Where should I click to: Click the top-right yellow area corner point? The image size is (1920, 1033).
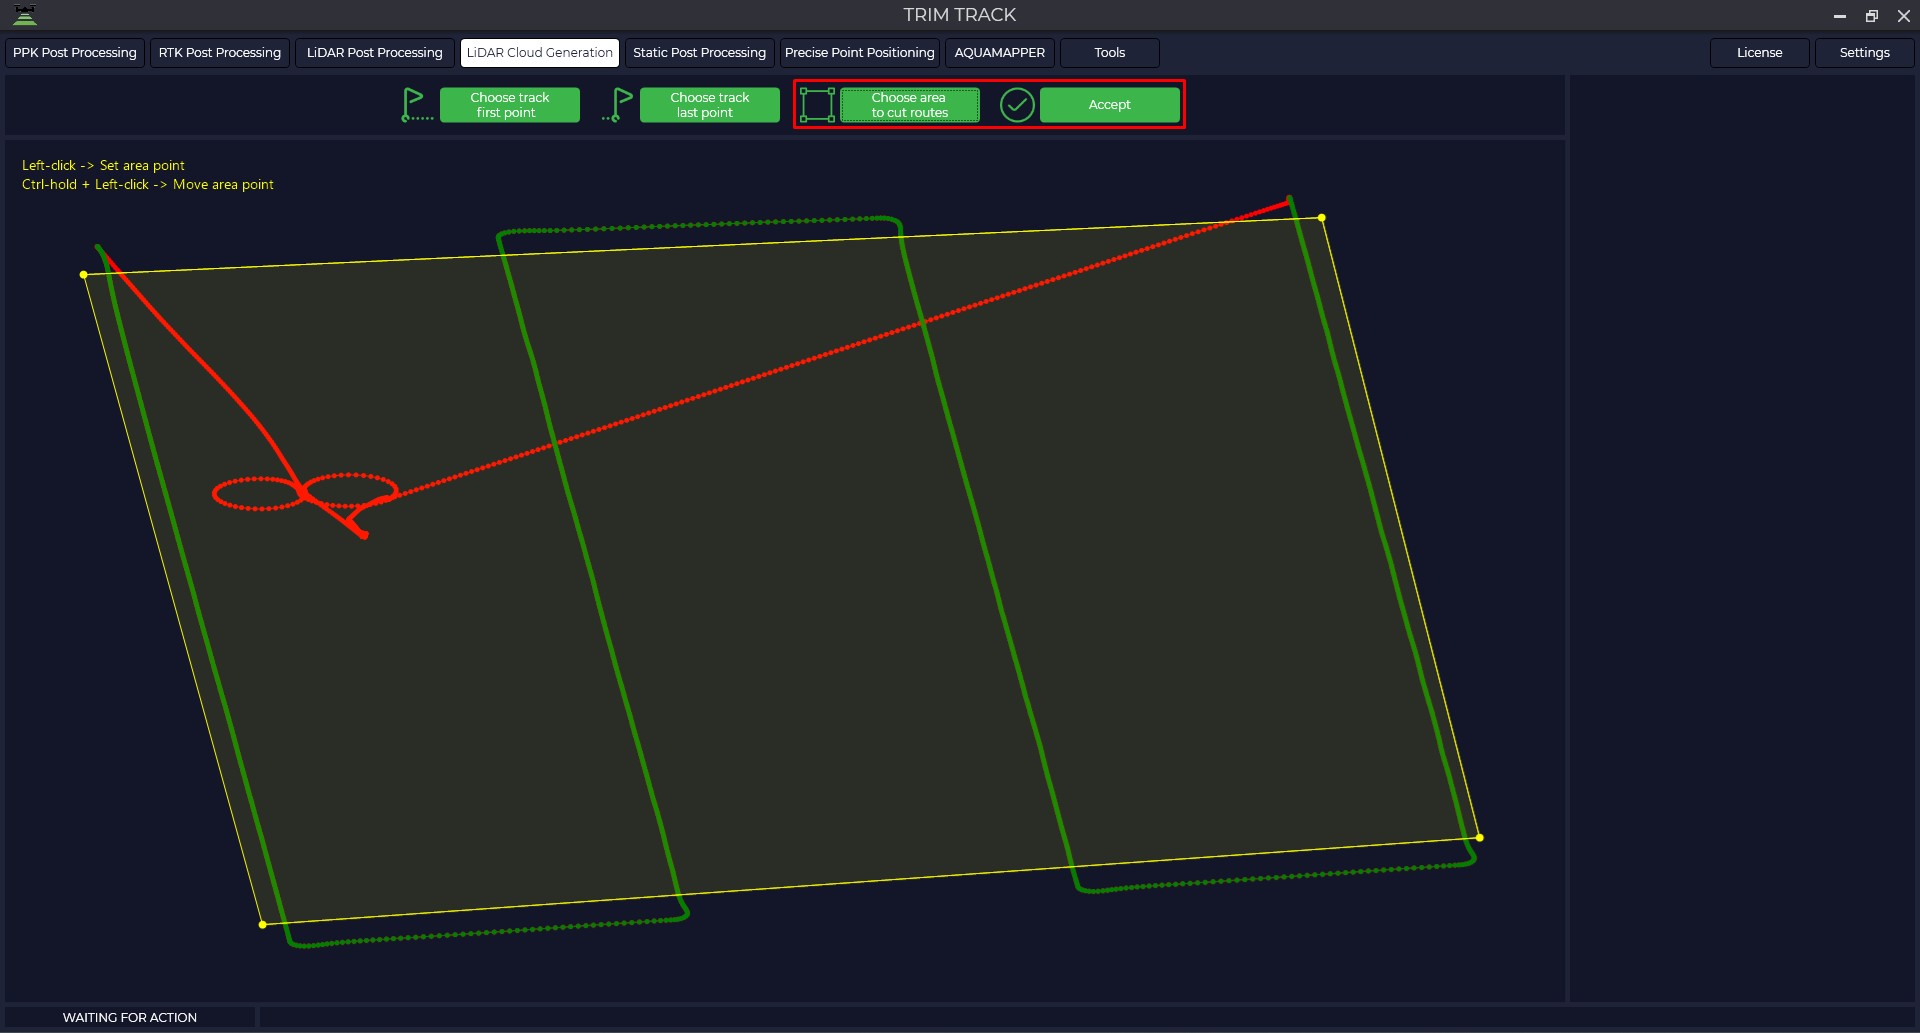pyautogui.click(x=1322, y=217)
